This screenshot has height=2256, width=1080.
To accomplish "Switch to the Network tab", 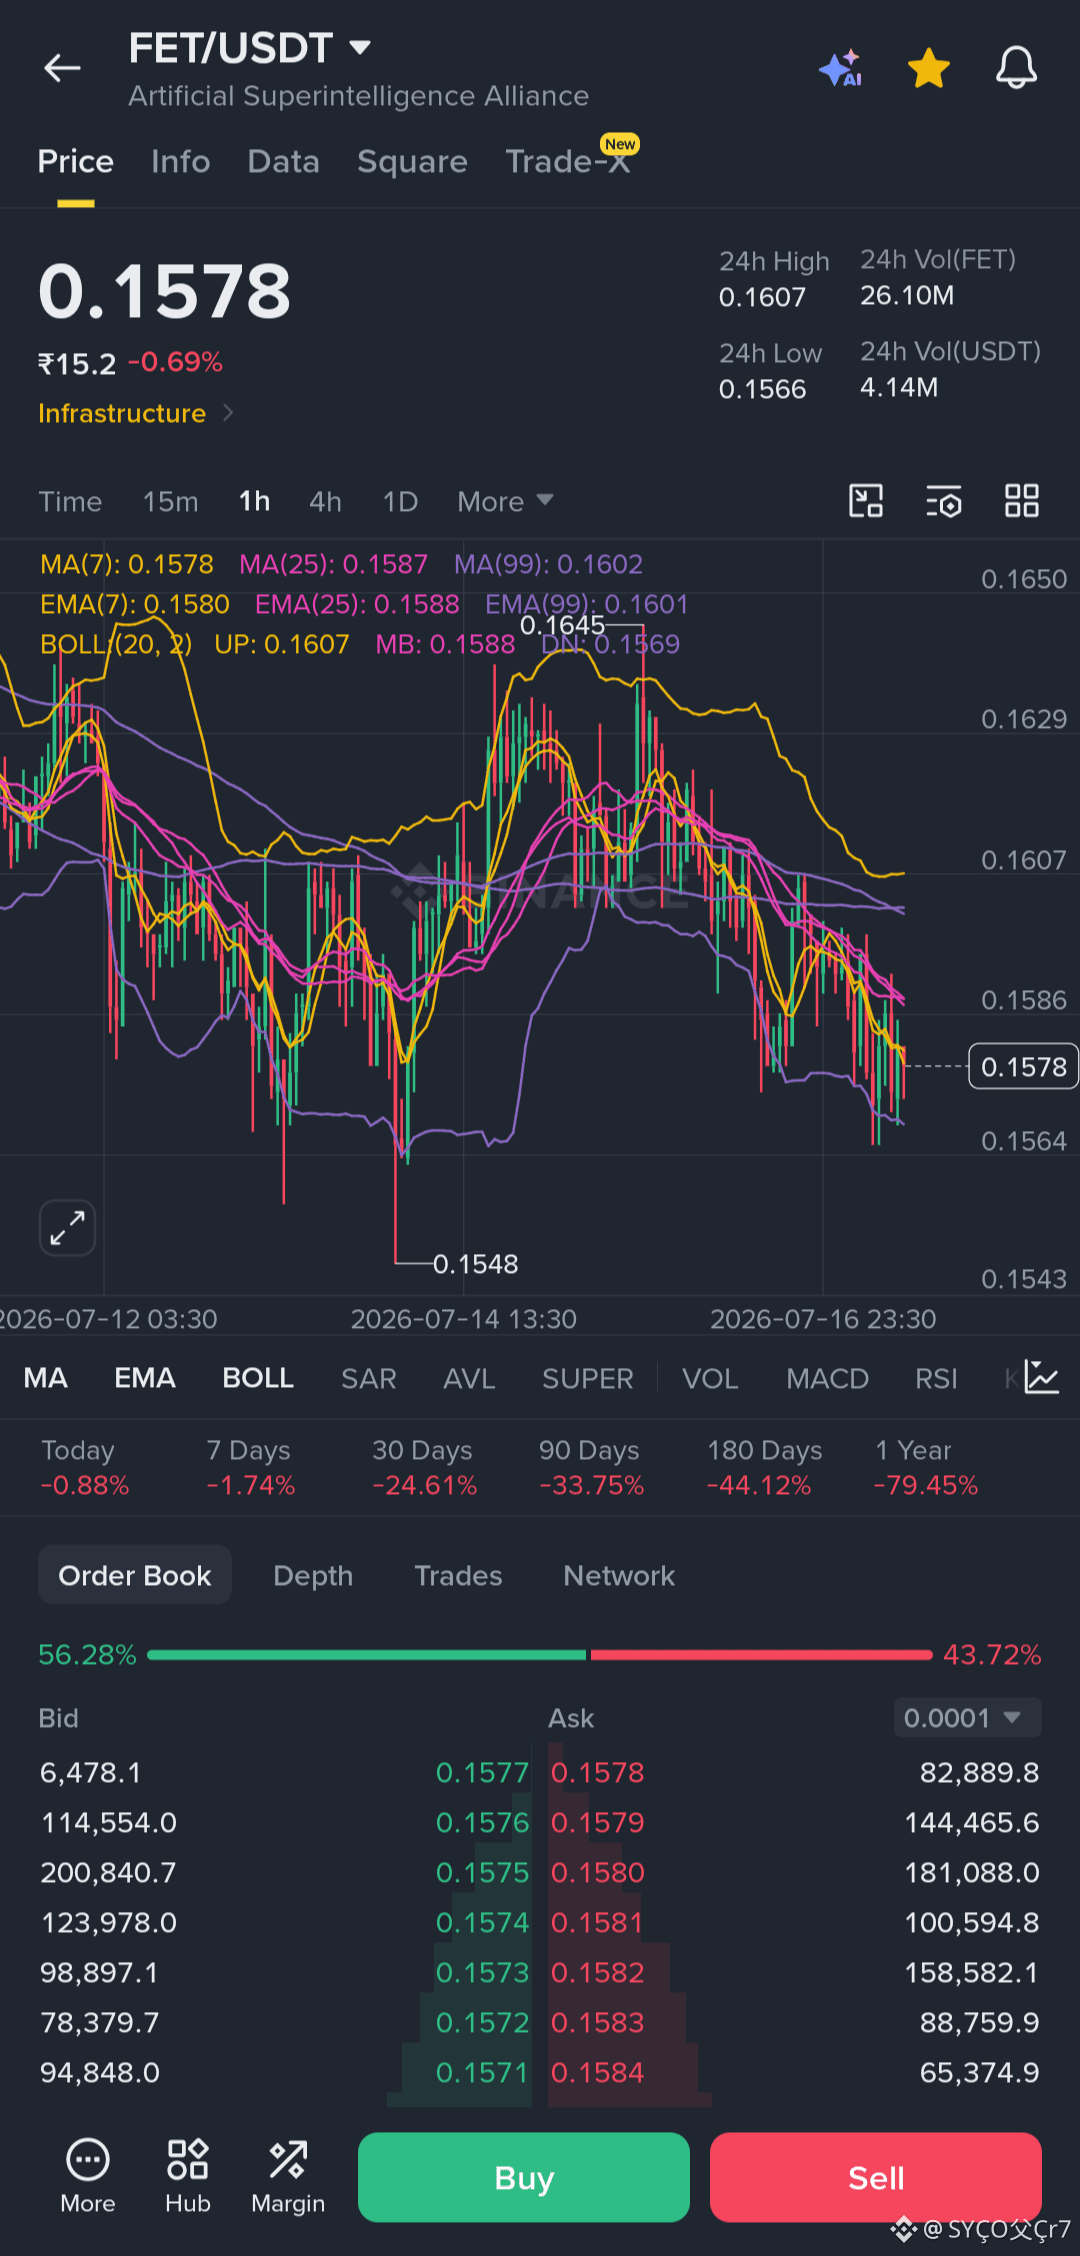I will click(x=619, y=1575).
